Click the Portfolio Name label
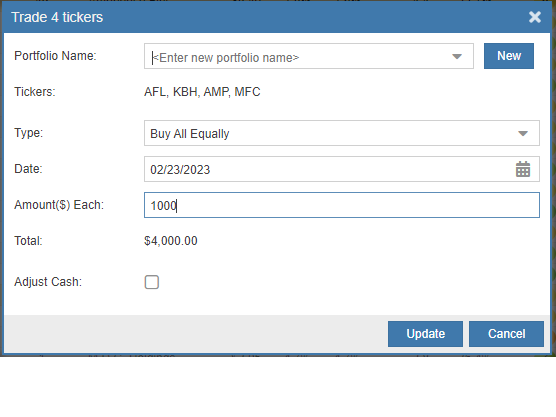The height and width of the screenshot is (417, 556). tap(55, 56)
